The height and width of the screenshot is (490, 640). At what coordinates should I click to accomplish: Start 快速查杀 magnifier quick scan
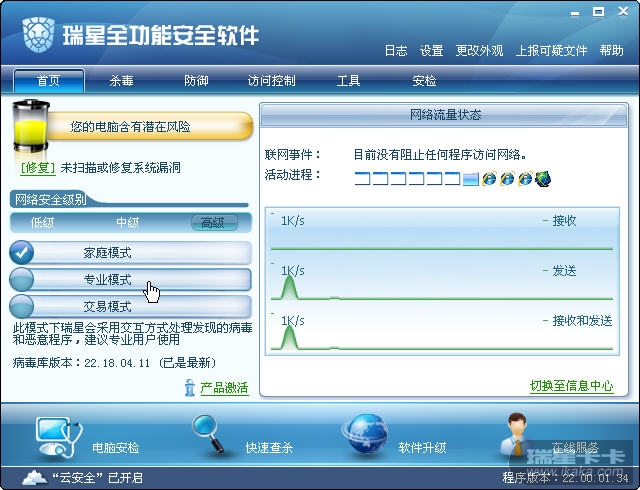[208, 434]
